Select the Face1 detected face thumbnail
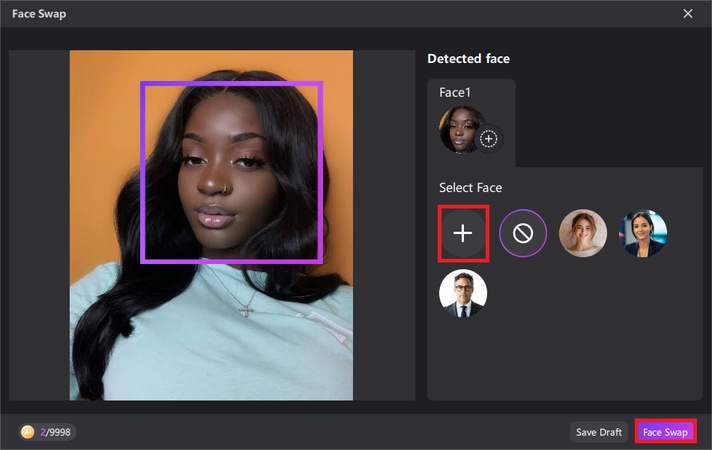Screen dimensions: 712x450 461,129
